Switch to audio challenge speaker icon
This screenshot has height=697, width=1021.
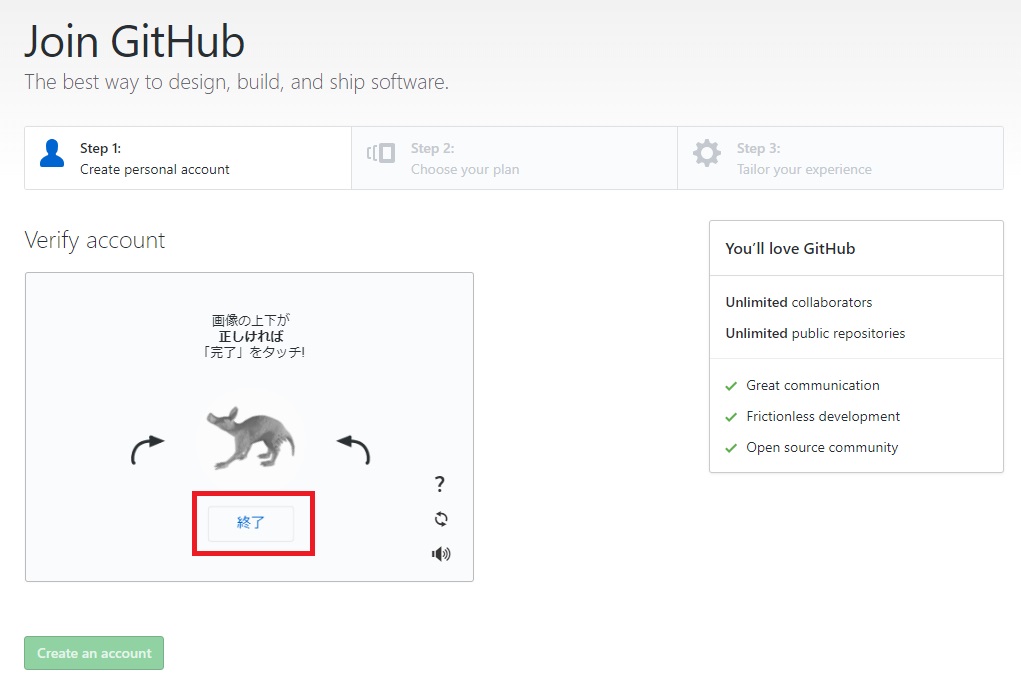coord(441,554)
